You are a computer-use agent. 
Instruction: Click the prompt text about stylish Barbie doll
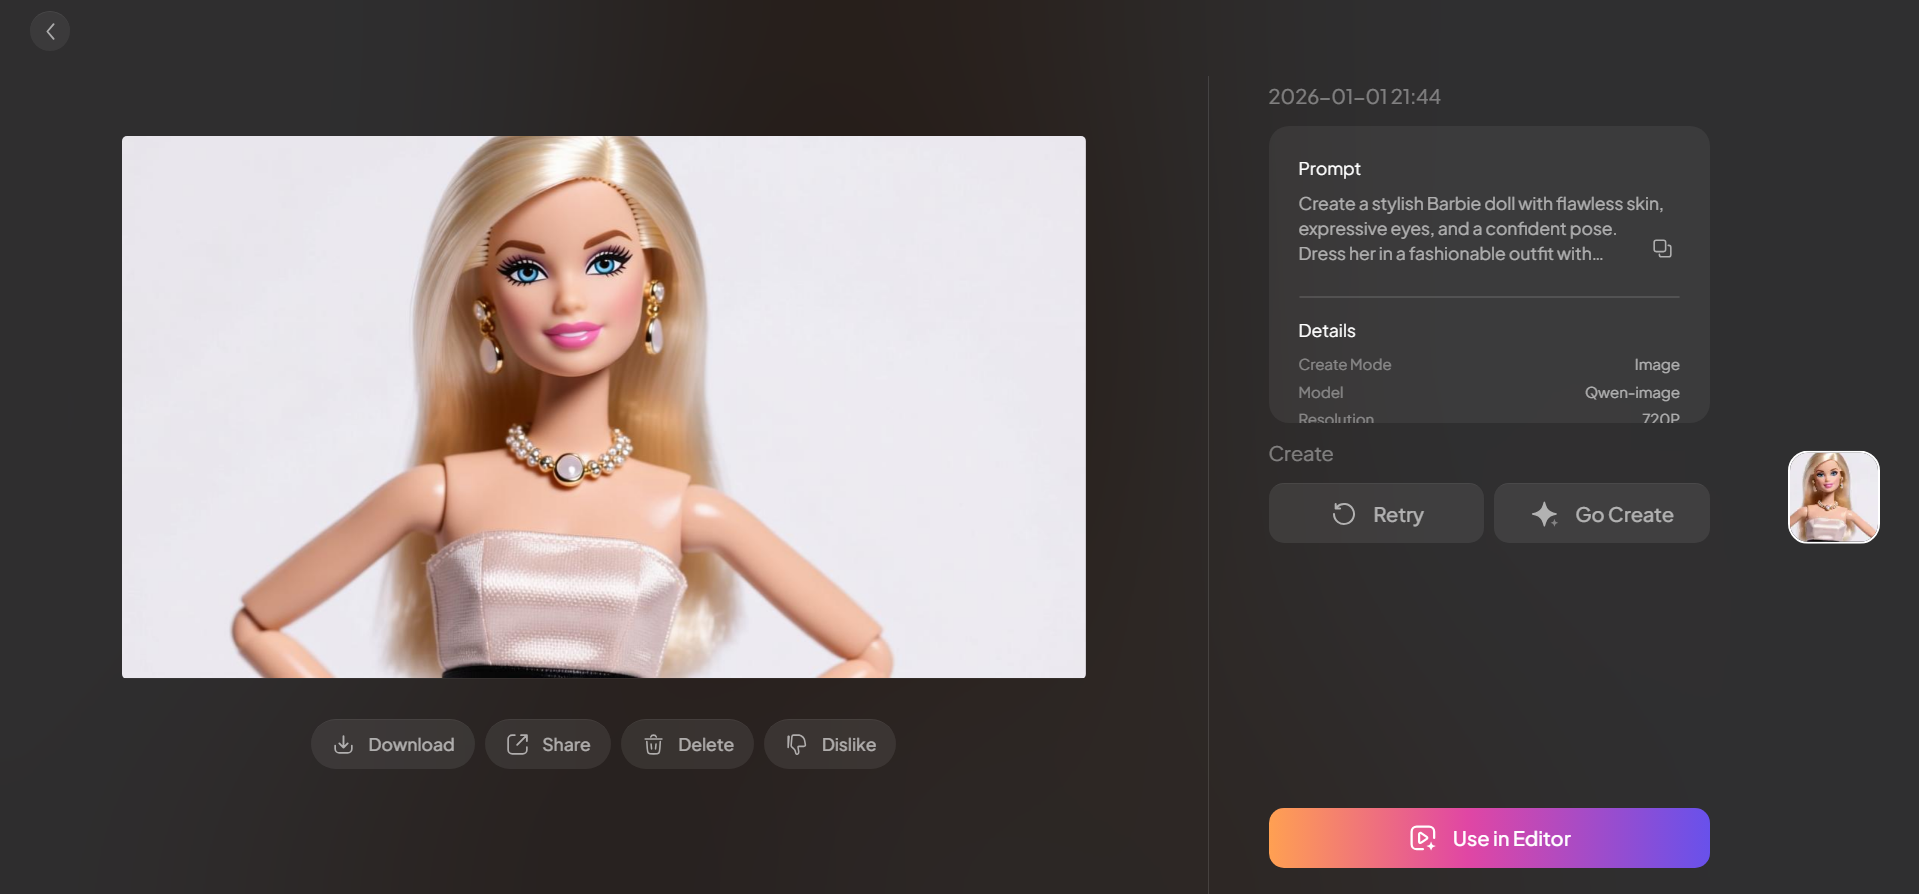tap(1481, 229)
